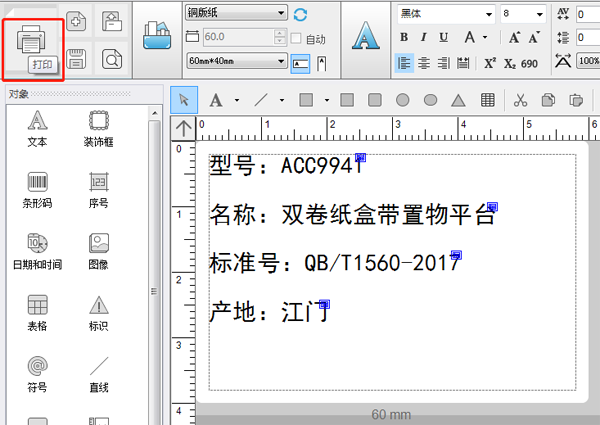Click label text 型号：ACC9941

click(x=285, y=165)
